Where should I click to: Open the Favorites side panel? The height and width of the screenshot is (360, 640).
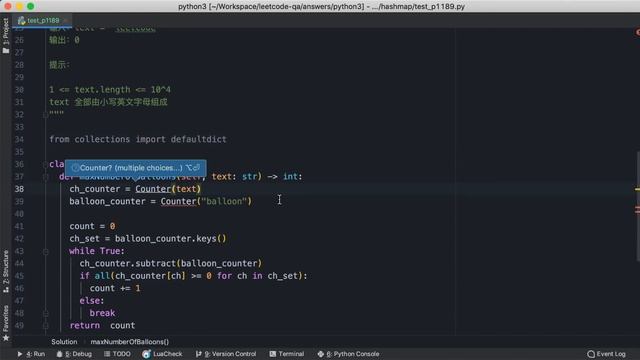pos(6,323)
